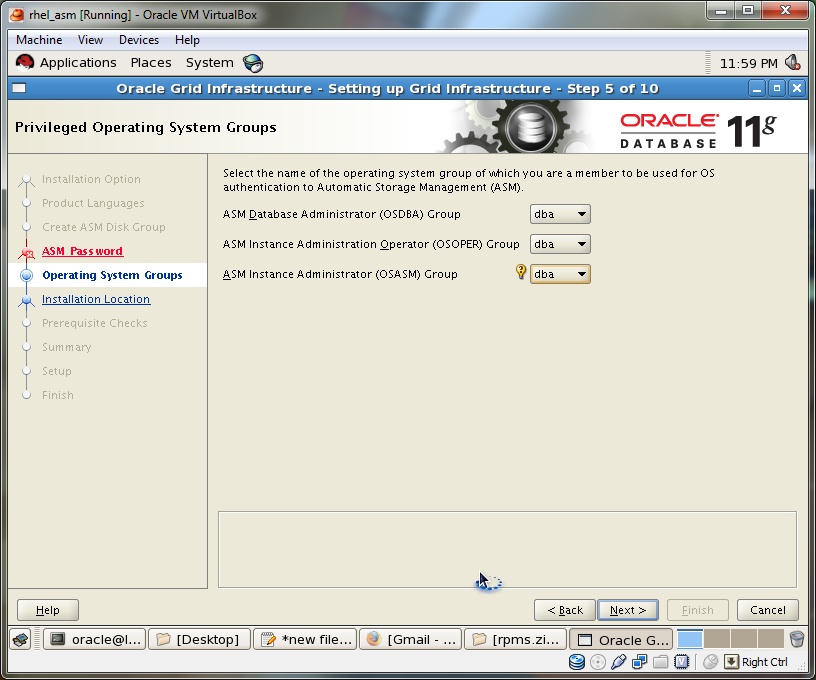
Task: Switch to [Desktop] taskbar window
Action: tap(199, 639)
